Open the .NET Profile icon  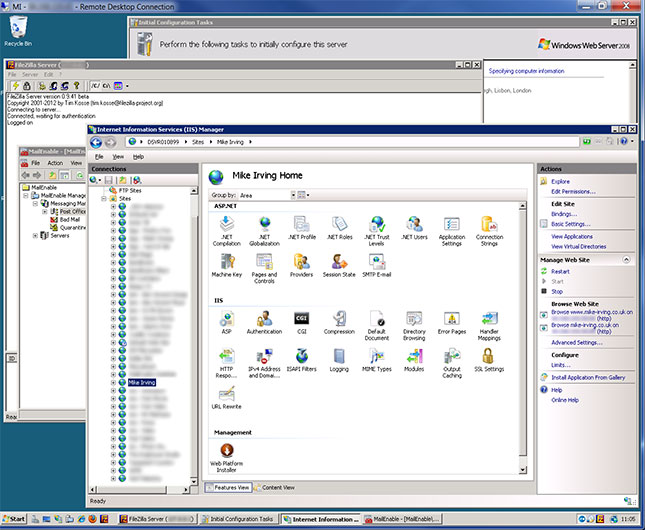tap(302, 228)
